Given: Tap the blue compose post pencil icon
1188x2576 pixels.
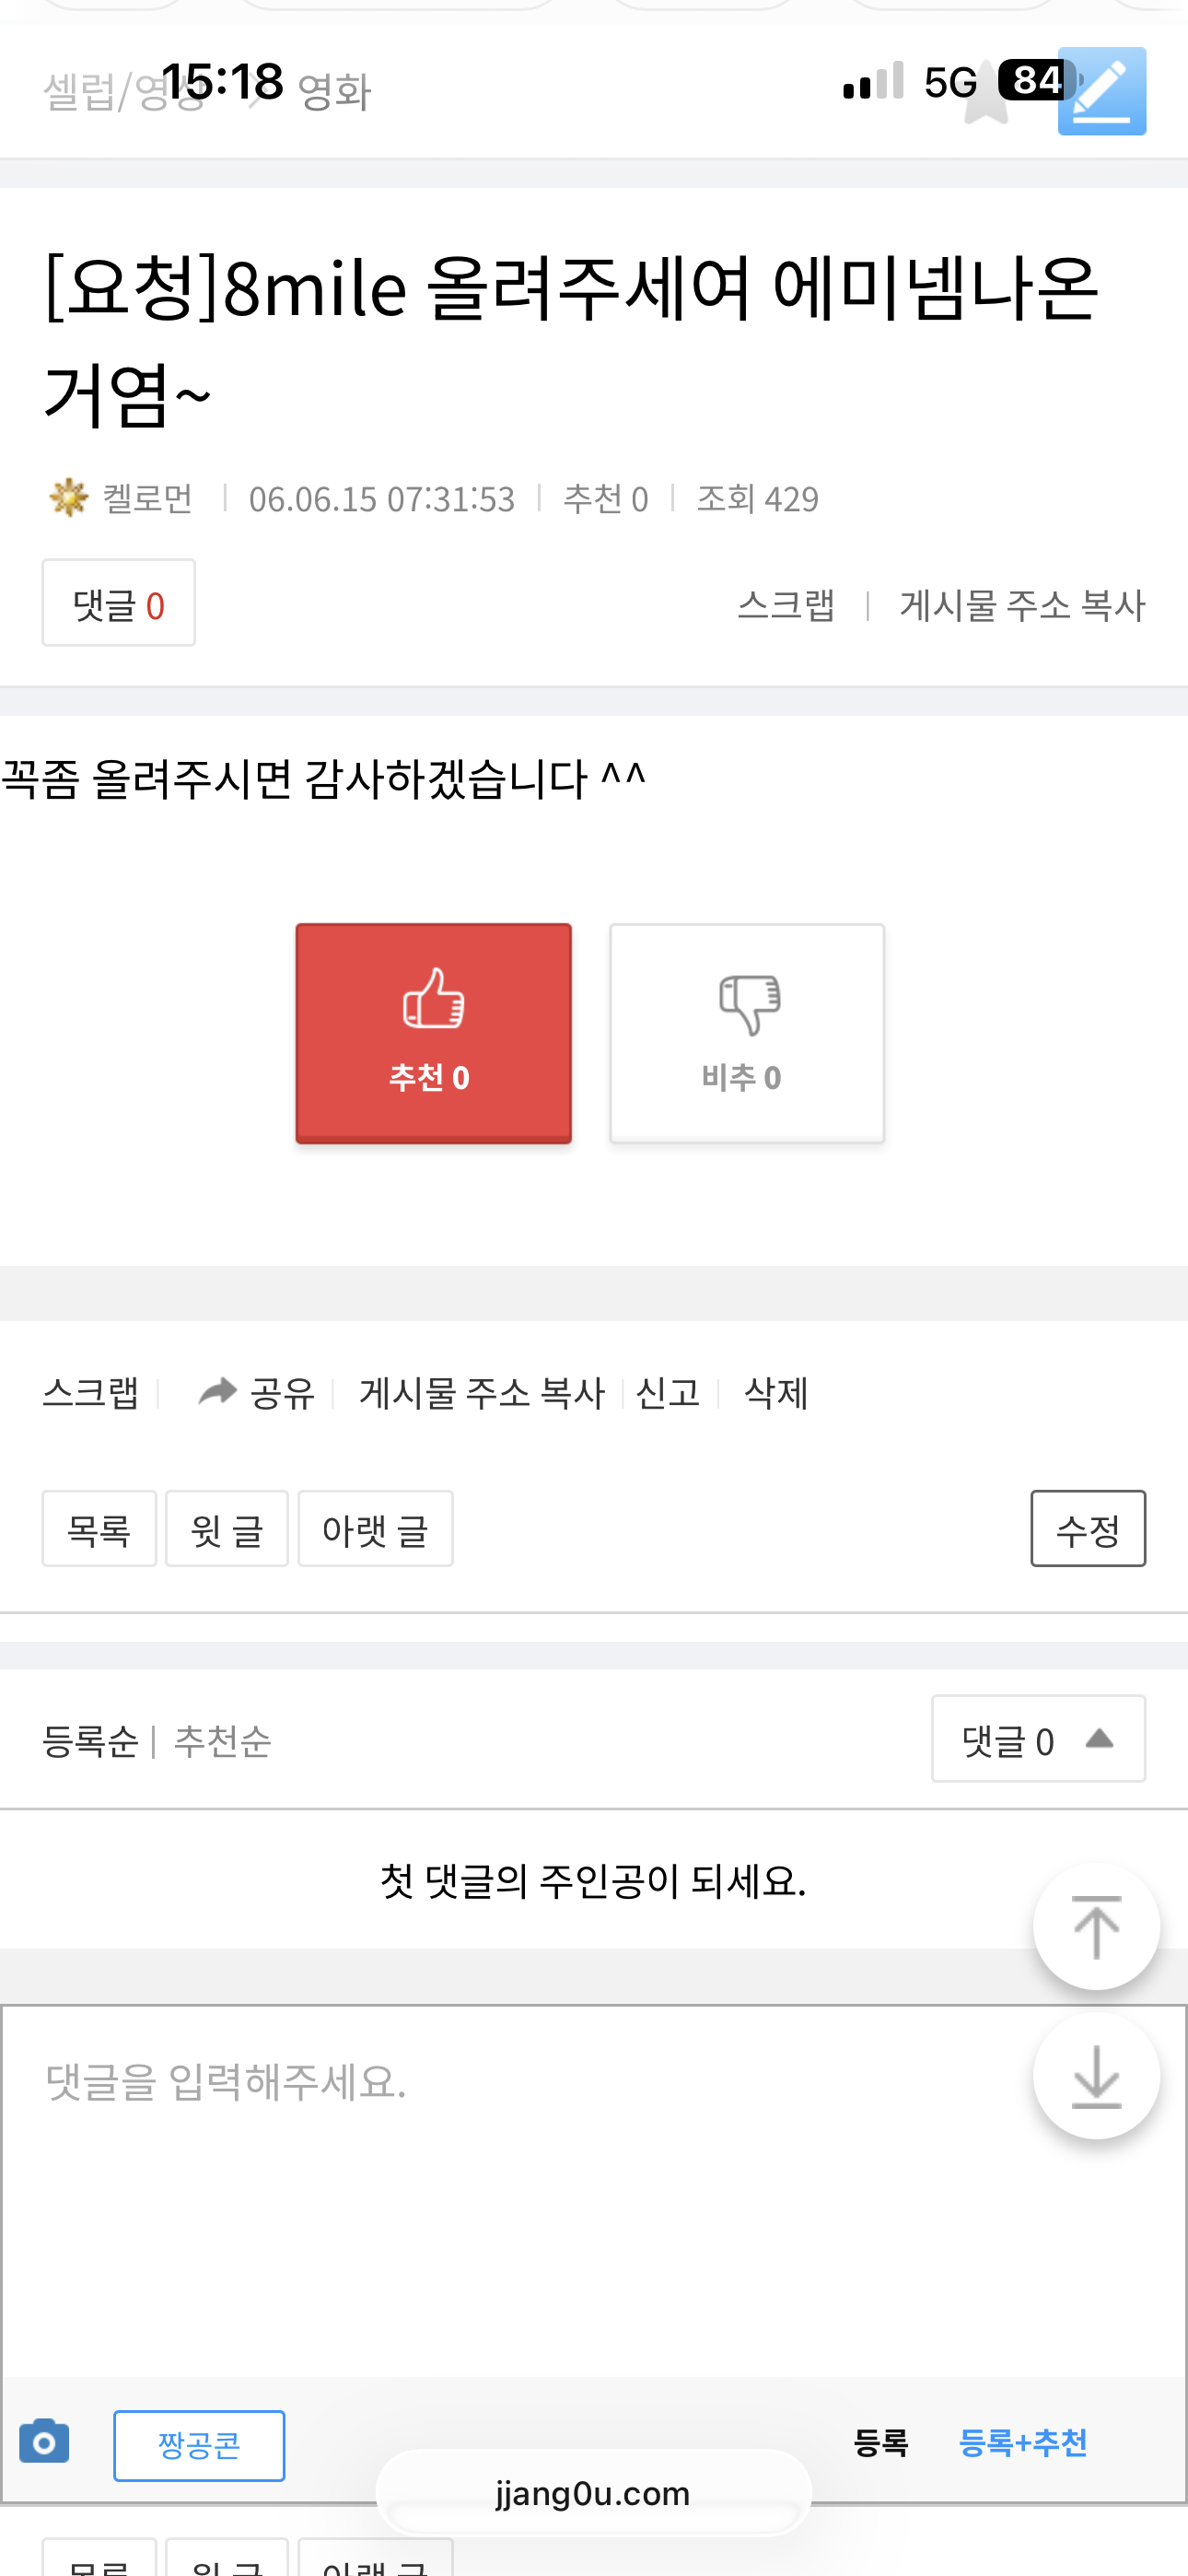Looking at the screenshot, I should tap(1101, 91).
